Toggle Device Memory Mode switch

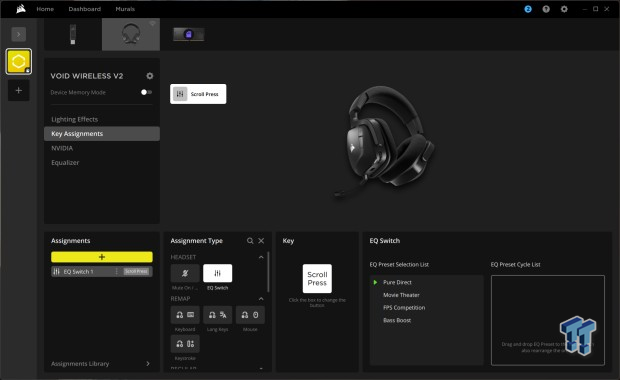146,92
